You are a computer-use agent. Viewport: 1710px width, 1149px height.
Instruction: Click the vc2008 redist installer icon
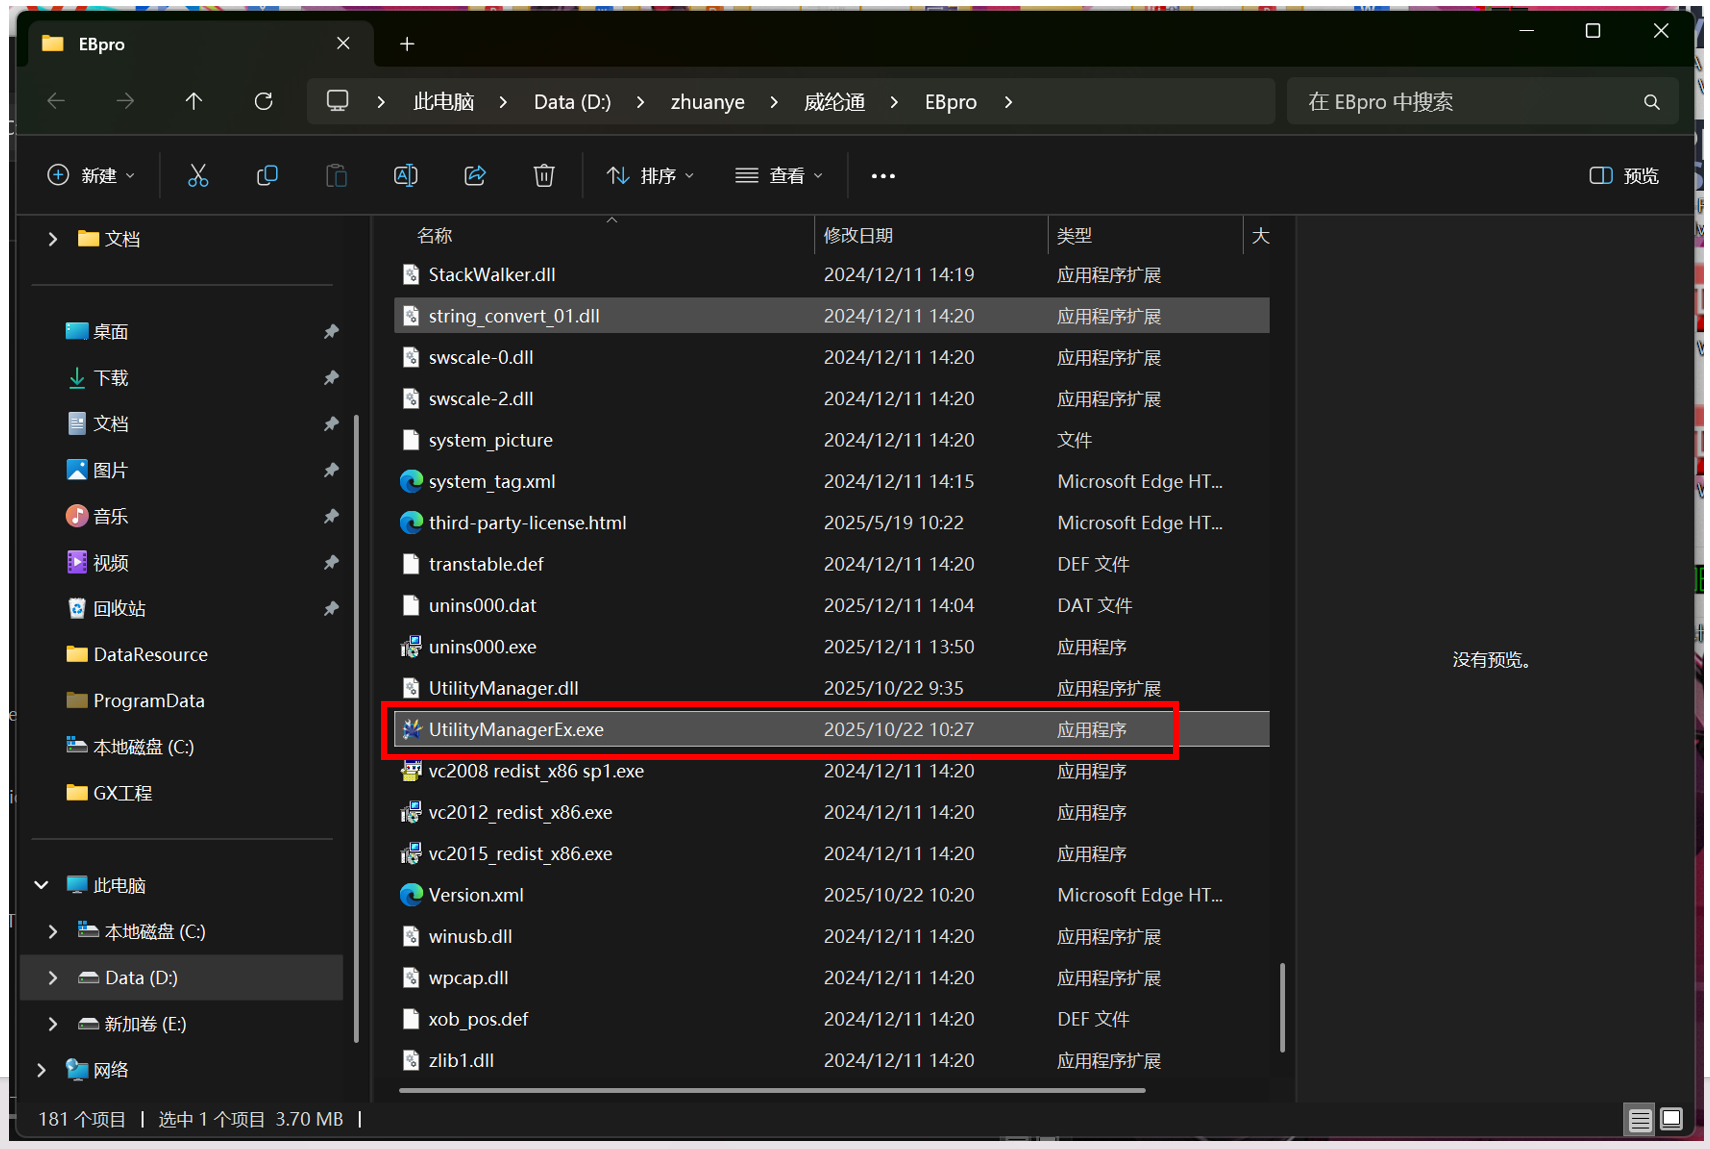411,771
